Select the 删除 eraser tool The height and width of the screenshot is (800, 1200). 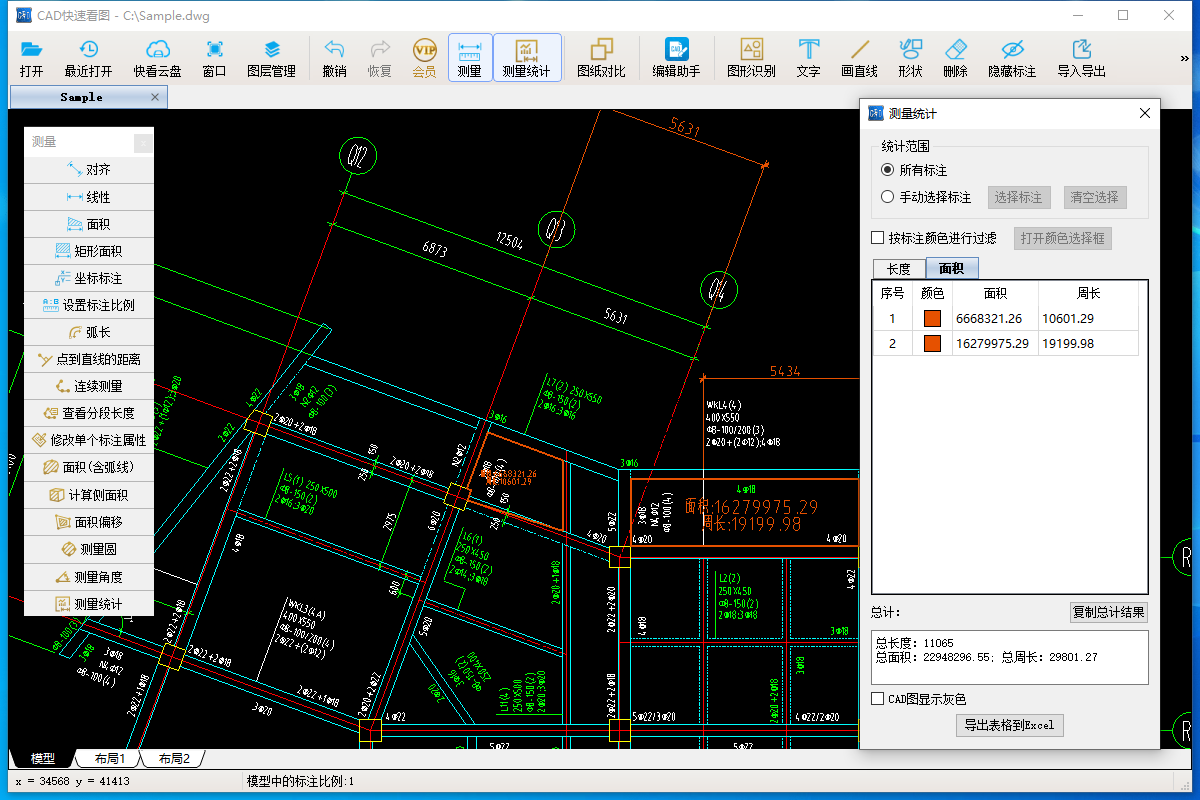click(955, 58)
